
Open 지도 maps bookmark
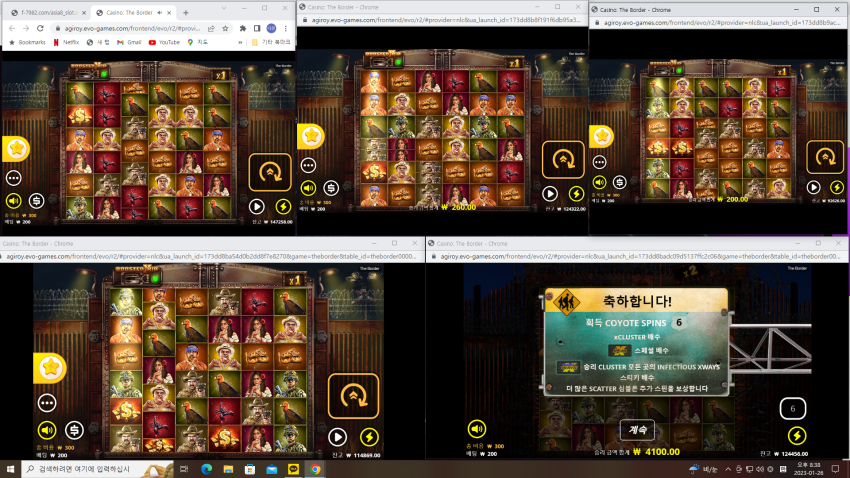(x=198, y=42)
